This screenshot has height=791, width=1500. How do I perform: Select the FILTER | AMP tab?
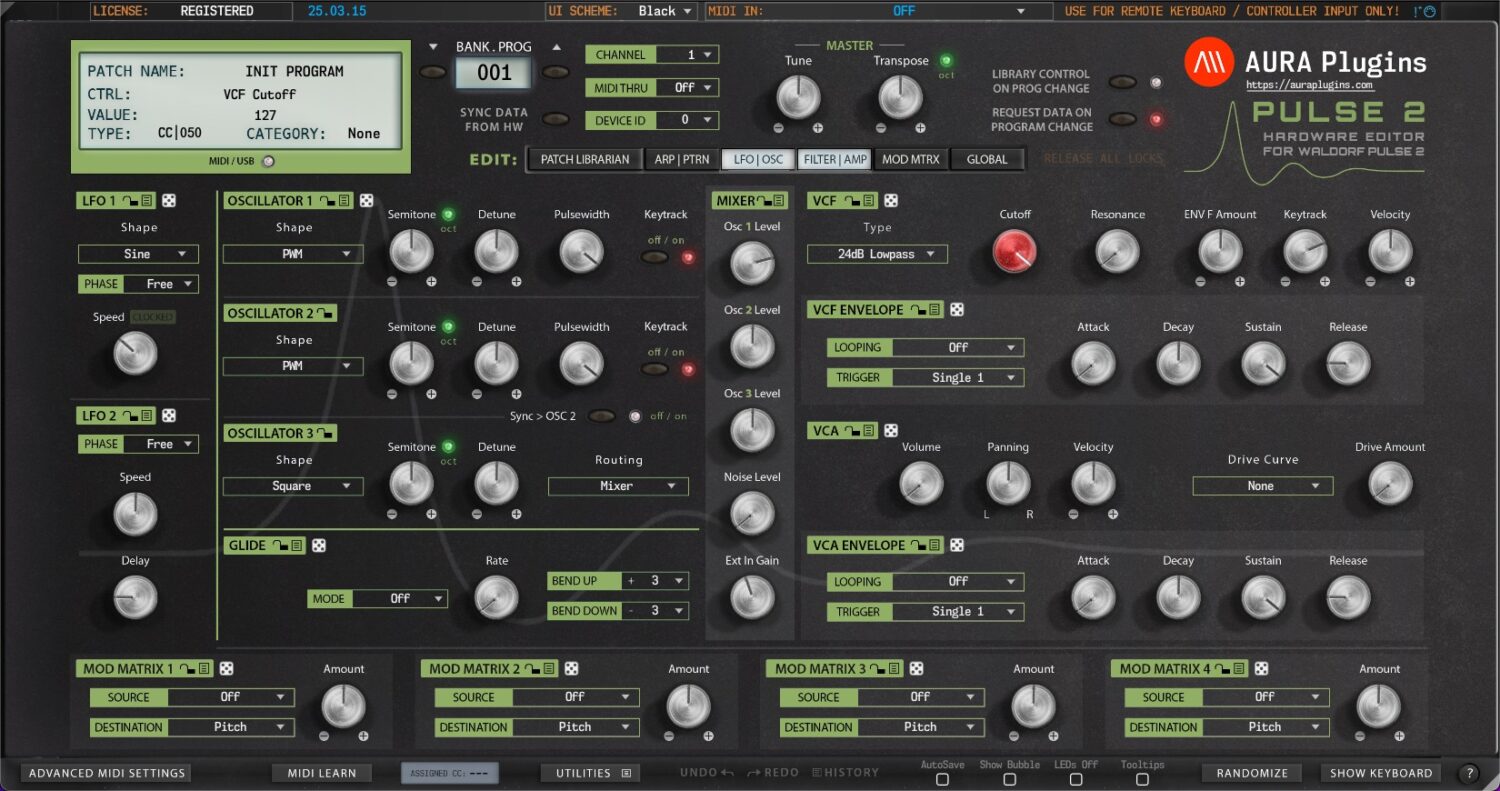(835, 159)
